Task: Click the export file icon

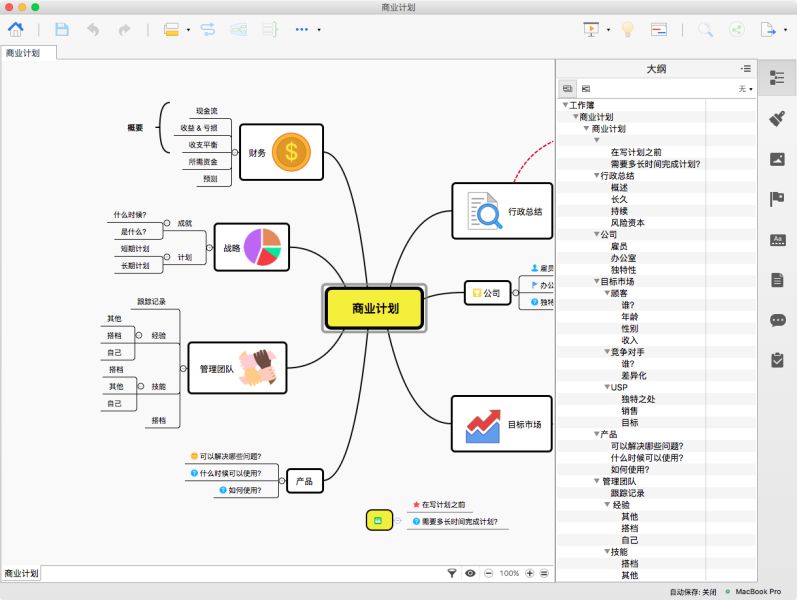Action: [x=768, y=29]
